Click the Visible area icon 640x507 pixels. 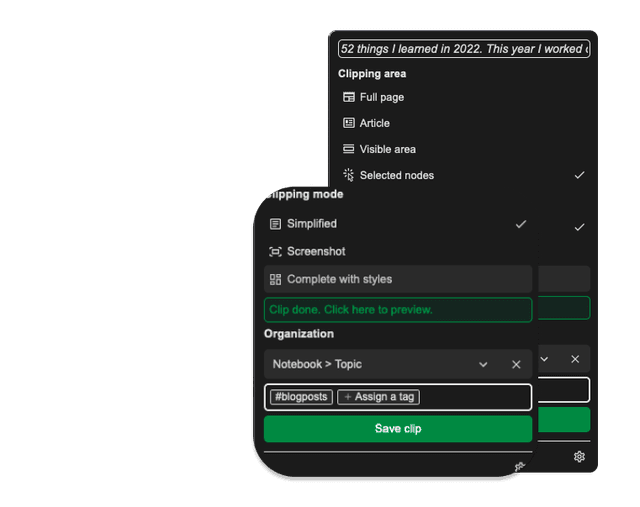(x=349, y=149)
